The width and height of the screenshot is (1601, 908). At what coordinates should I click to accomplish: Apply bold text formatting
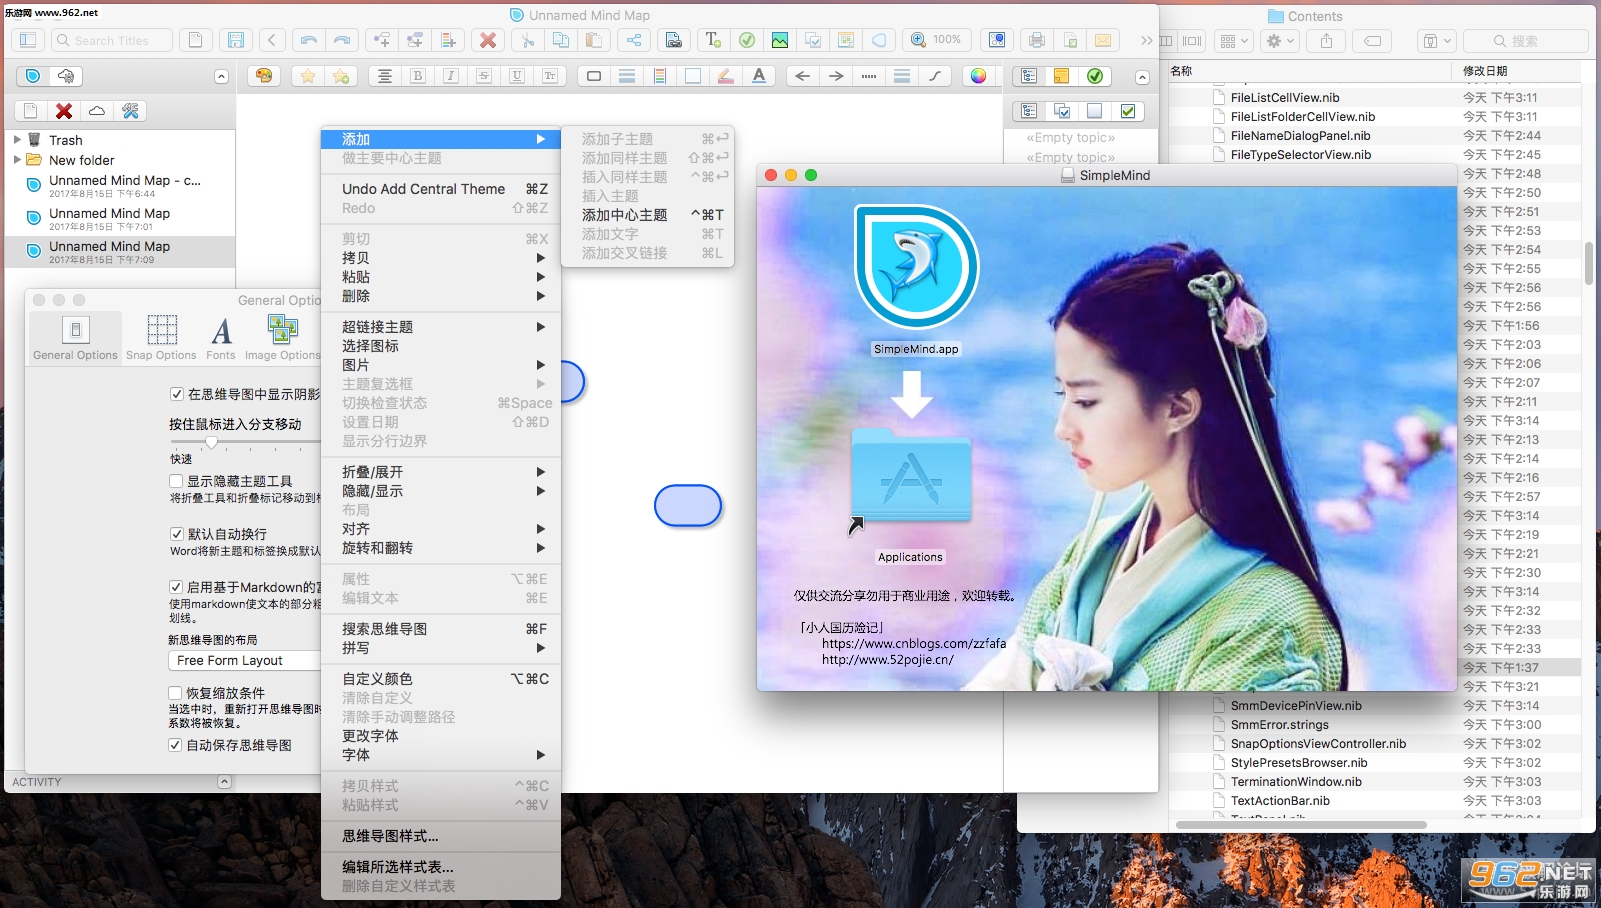pos(418,76)
